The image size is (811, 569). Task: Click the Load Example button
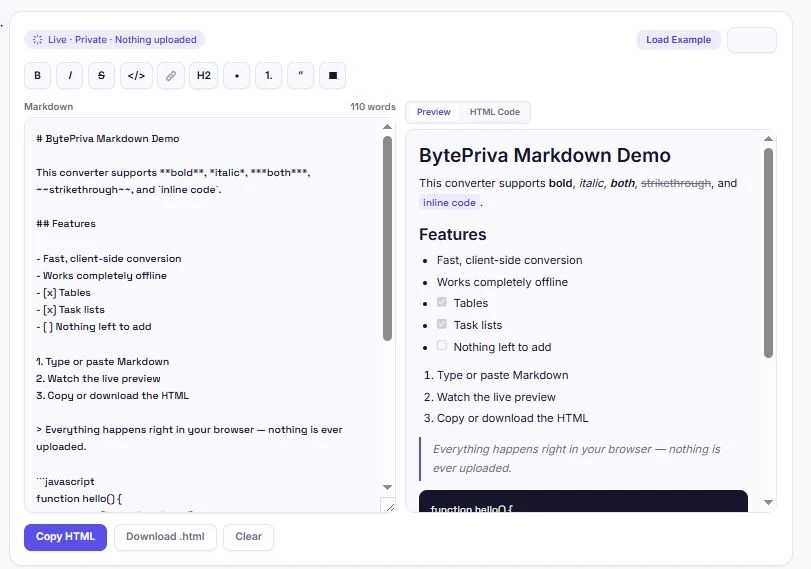coord(679,40)
